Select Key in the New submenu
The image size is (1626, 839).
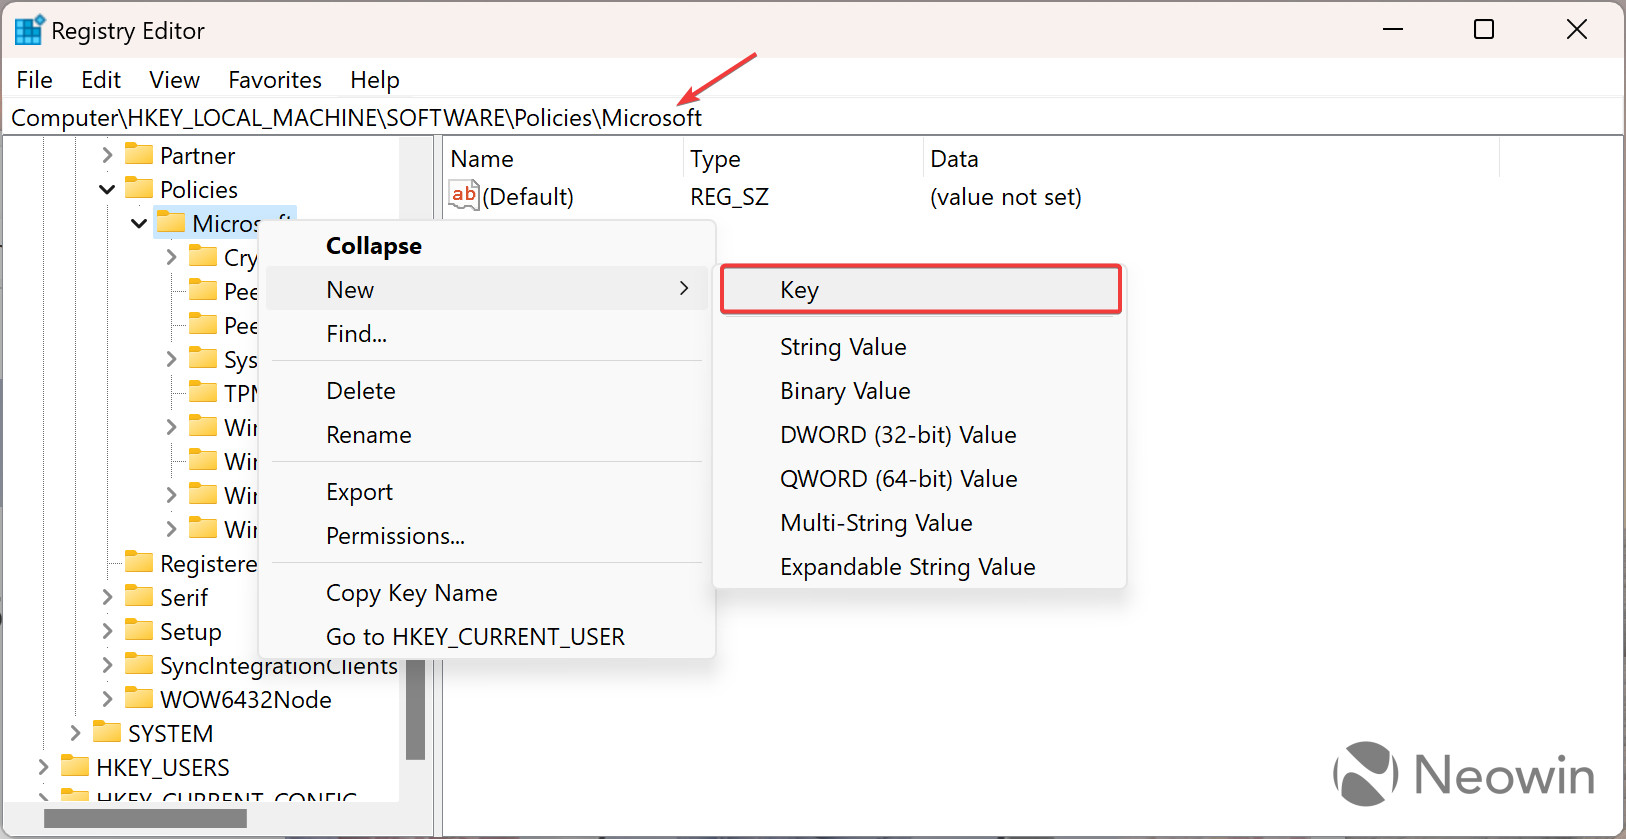tap(920, 290)
